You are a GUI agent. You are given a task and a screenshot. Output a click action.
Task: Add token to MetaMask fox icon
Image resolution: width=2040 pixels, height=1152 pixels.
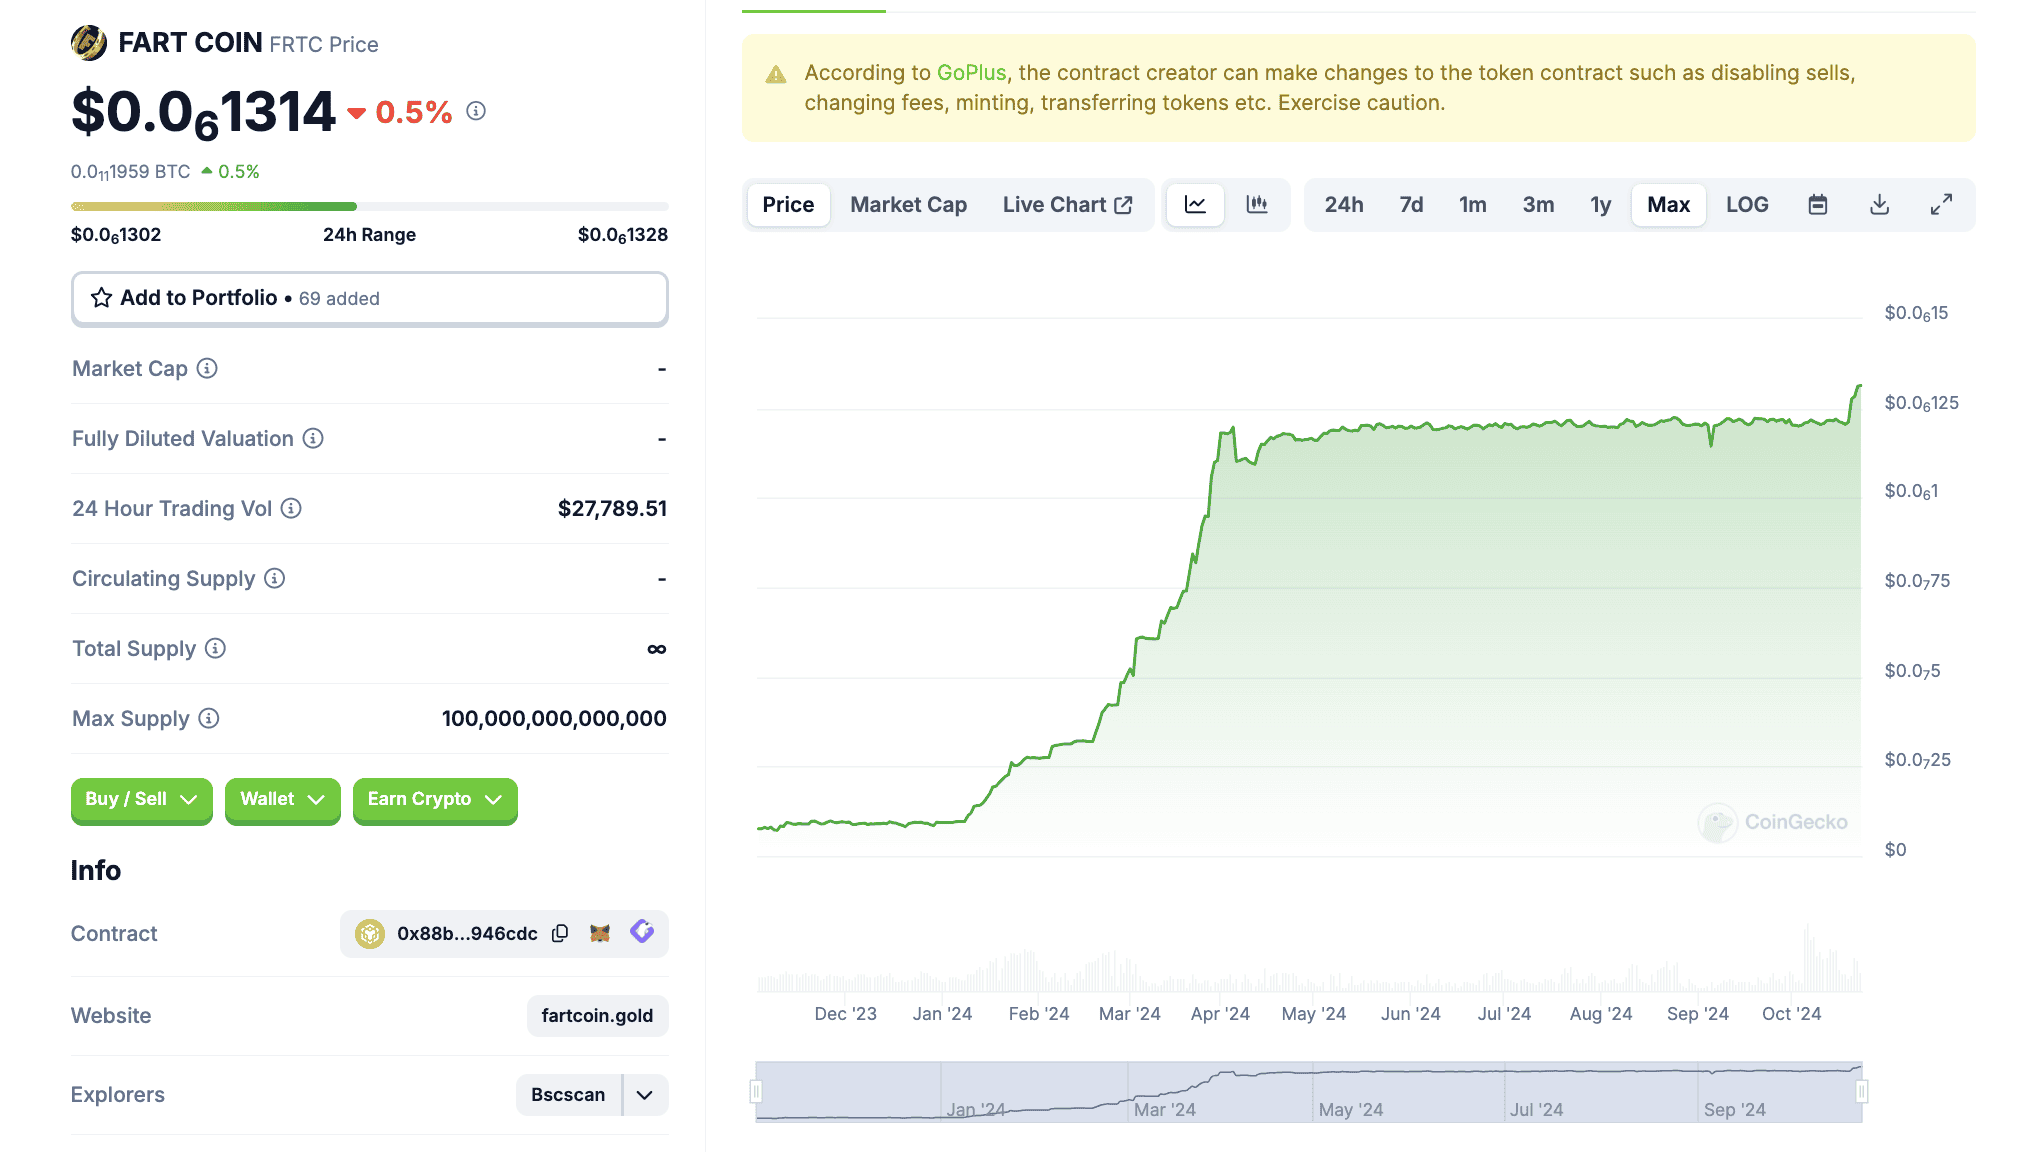[600, 933]
